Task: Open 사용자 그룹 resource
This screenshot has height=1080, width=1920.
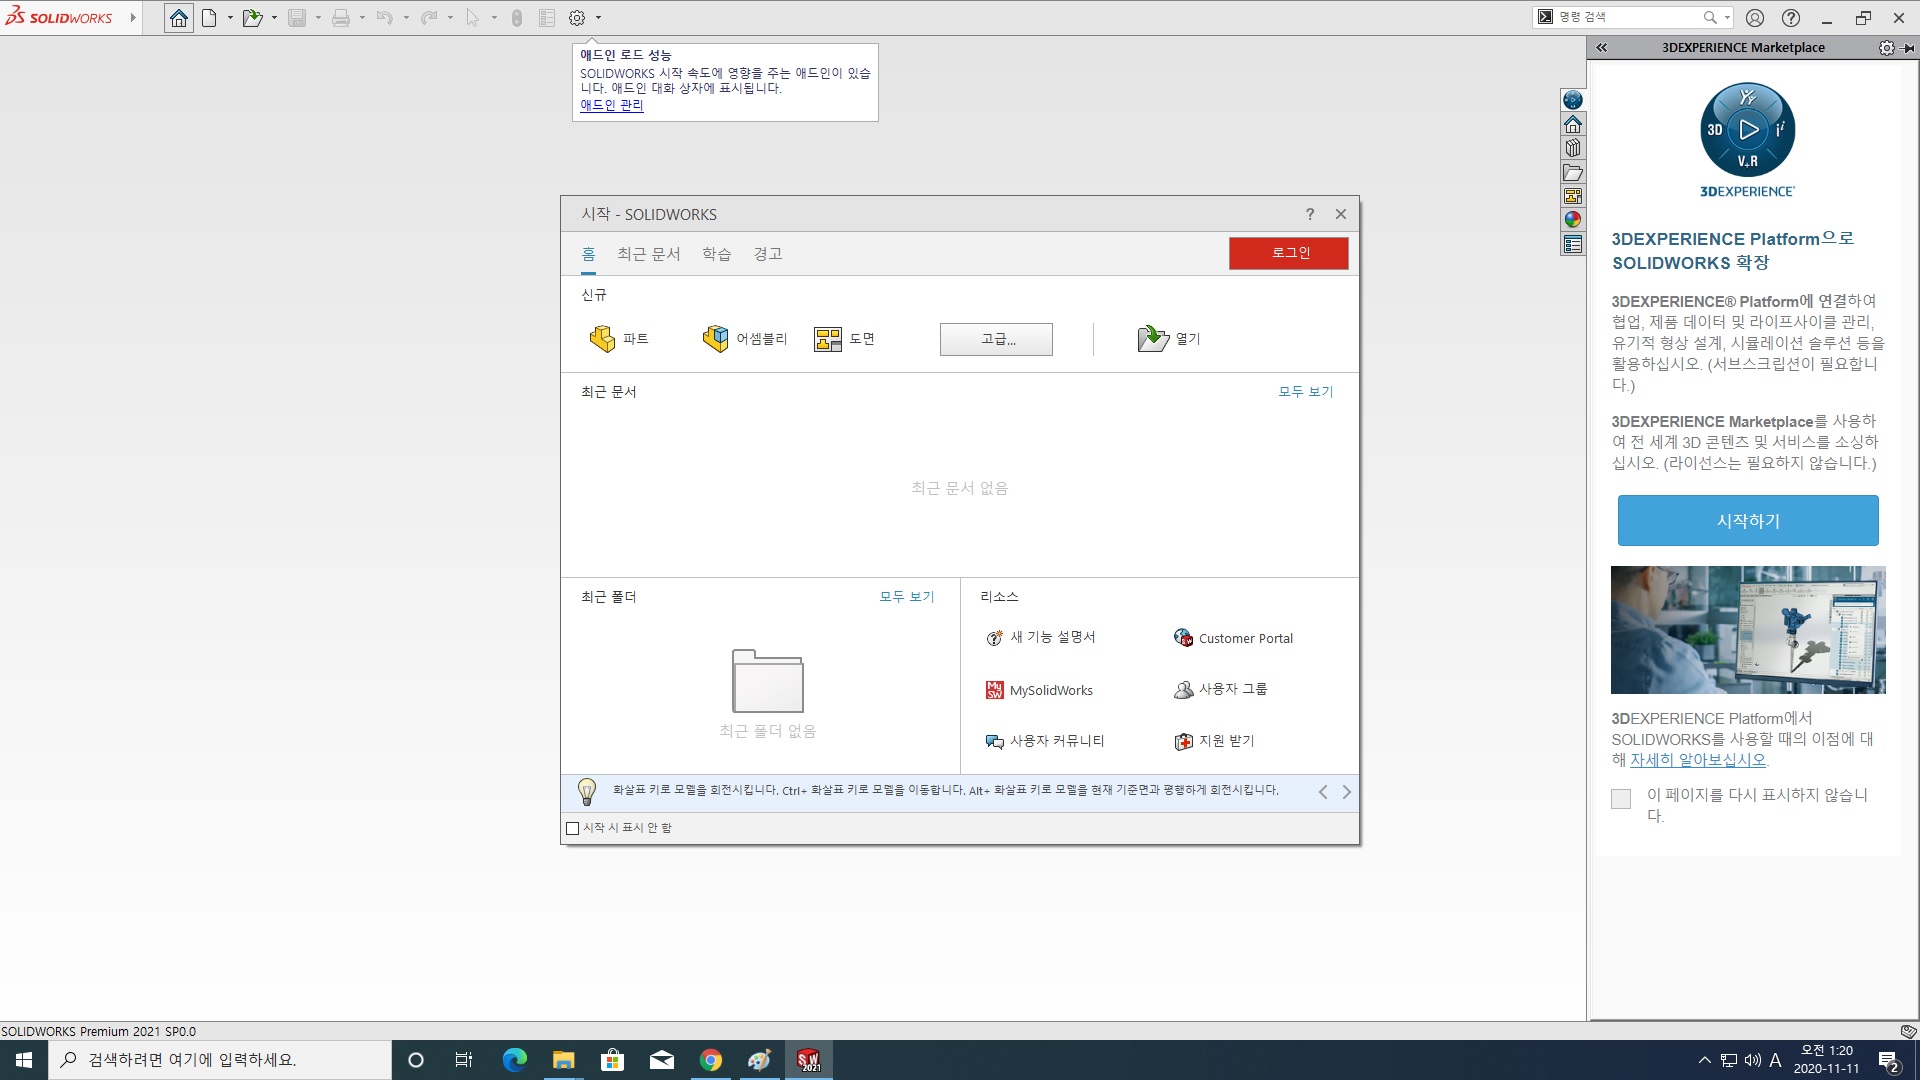Action: click(1221, 689)
